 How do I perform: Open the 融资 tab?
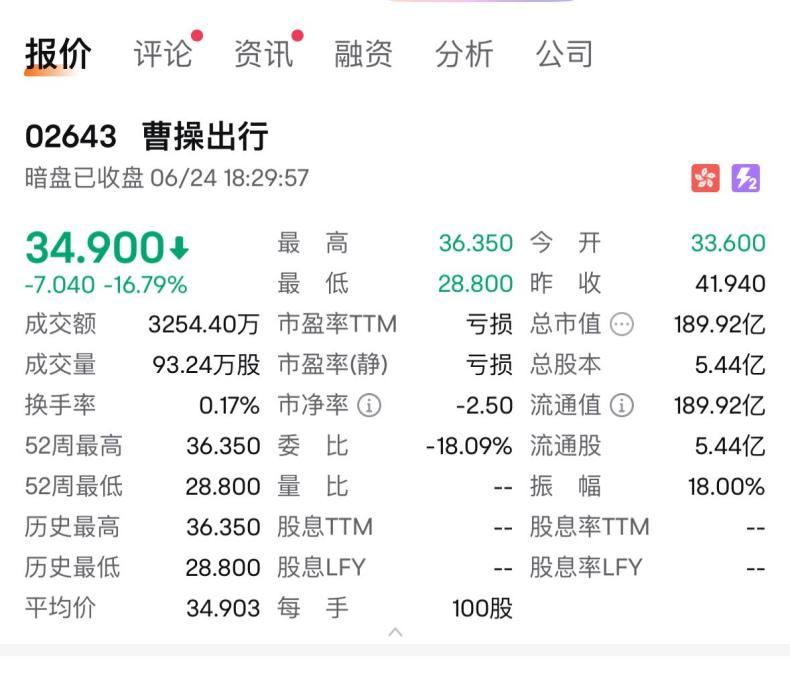[363, 54]
